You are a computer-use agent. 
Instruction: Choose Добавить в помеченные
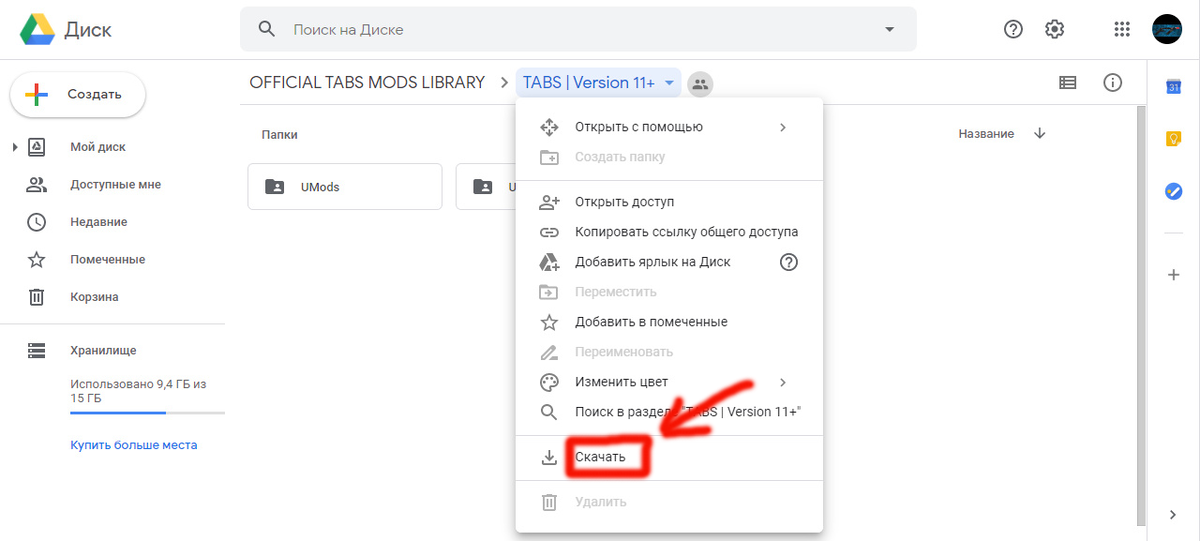tap(669, 322)
